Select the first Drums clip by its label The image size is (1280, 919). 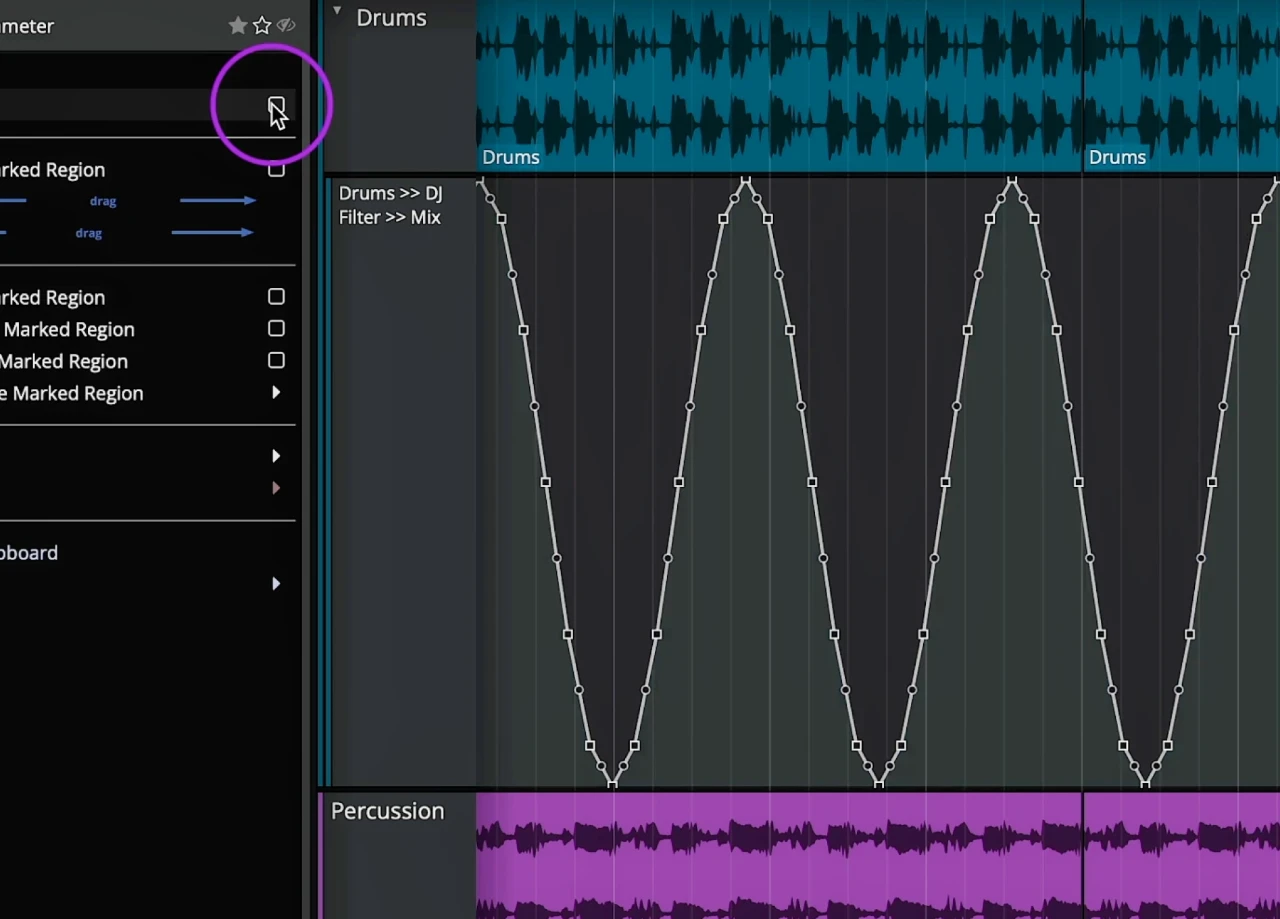tap(511, 157)
